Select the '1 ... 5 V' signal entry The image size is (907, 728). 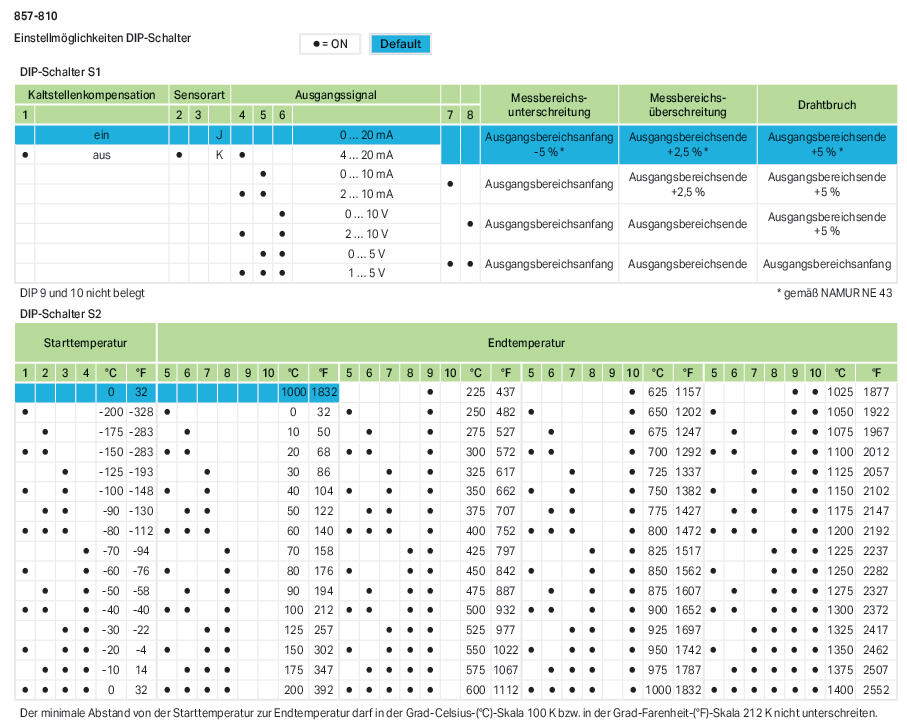(366, 273)
